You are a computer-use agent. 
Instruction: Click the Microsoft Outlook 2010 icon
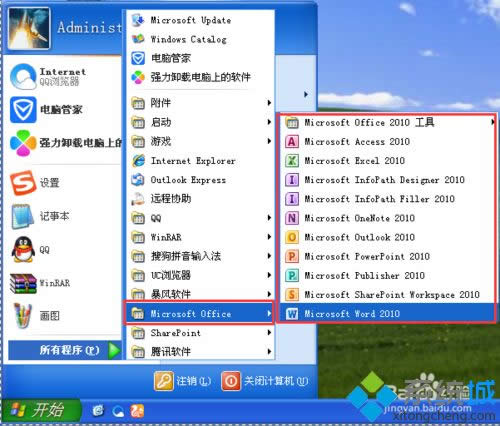click(292, 237)
